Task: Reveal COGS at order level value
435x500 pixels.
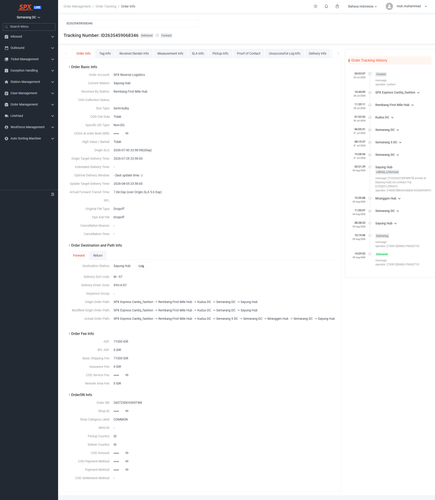Action: [127, 133]
